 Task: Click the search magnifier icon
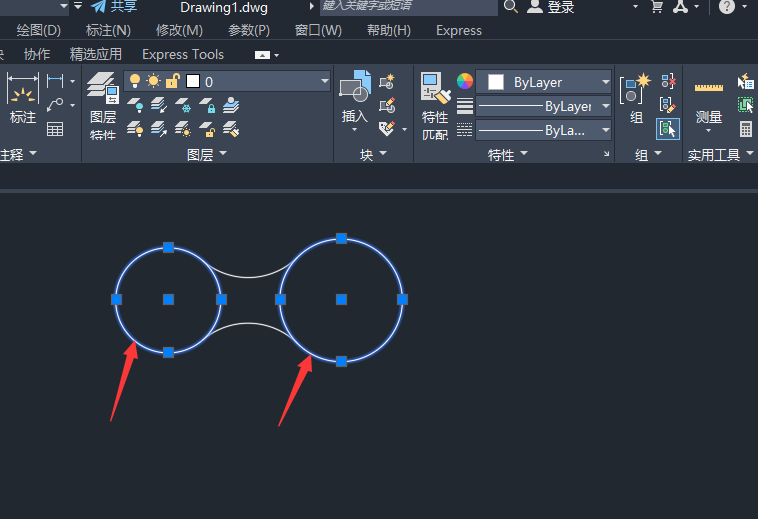coord(510,6)
